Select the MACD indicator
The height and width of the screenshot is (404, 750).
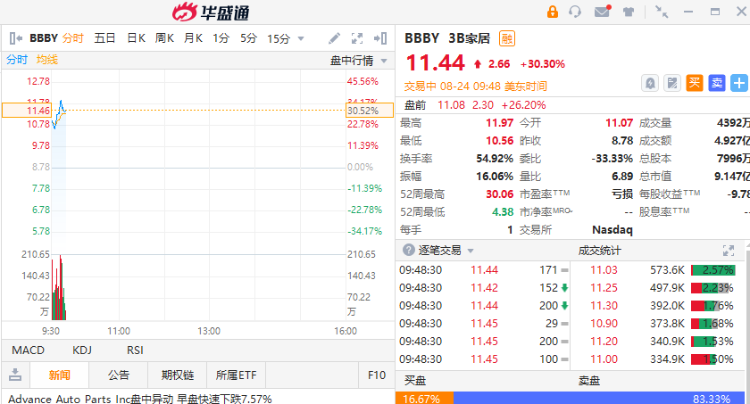tap(28, 350)
